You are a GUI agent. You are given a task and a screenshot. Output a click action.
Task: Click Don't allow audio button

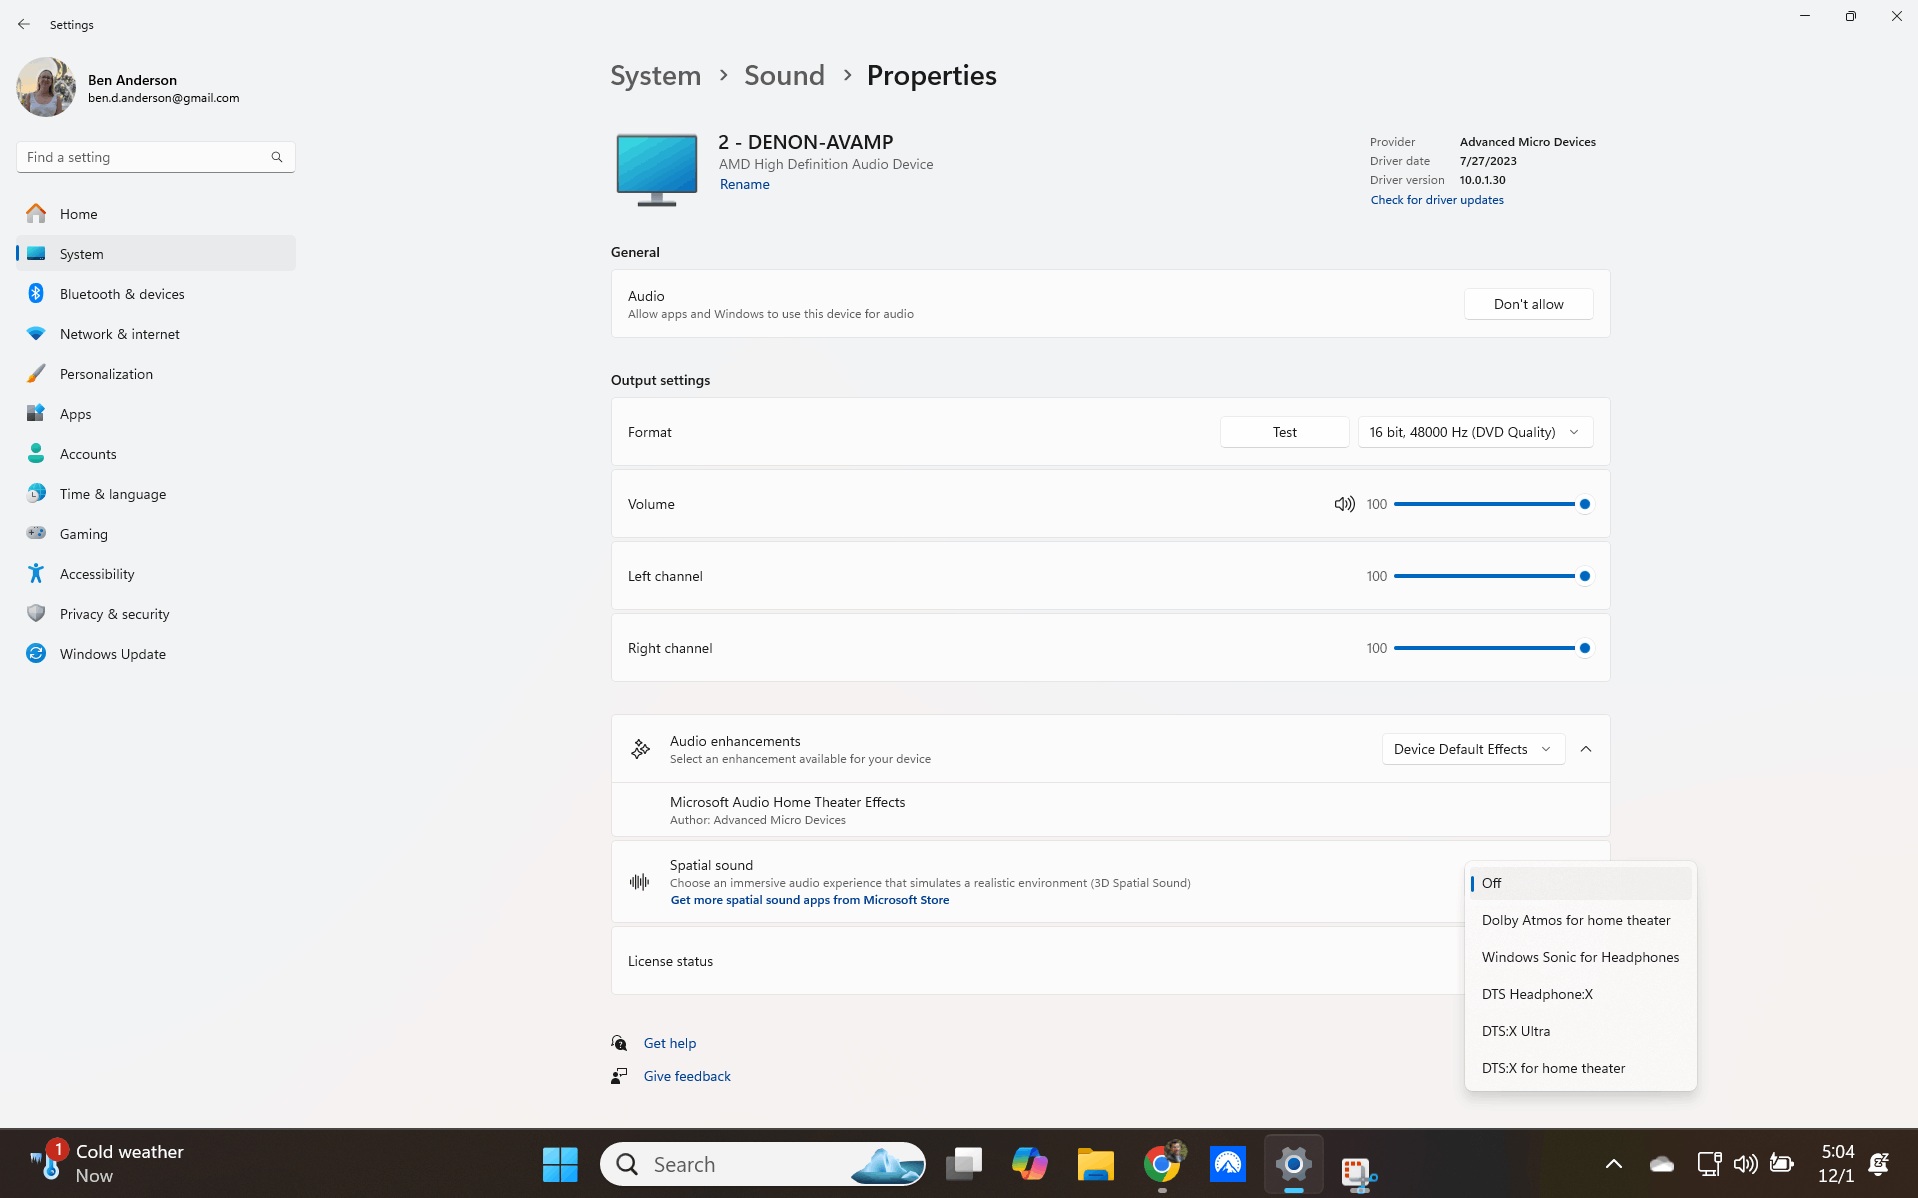pos(1528,305)
